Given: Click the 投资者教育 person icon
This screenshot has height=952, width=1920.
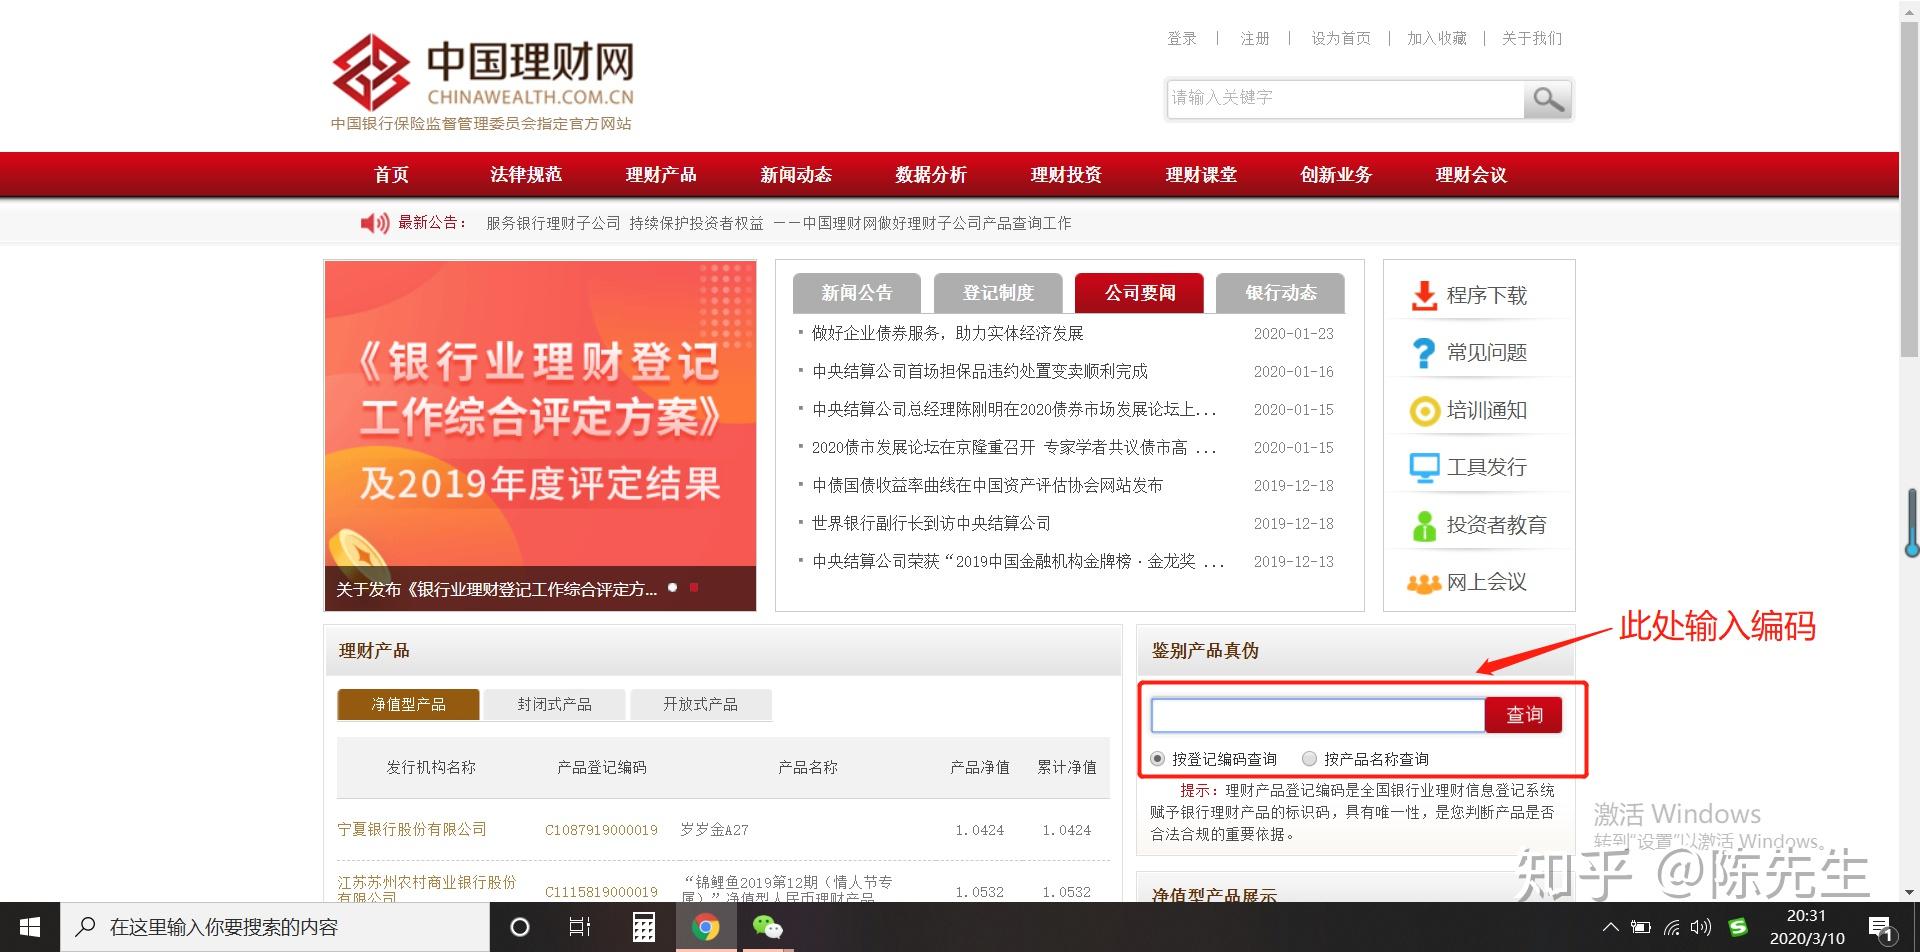Looking at the screenshot, I should pyautogui.click(x=1424, y=526).
